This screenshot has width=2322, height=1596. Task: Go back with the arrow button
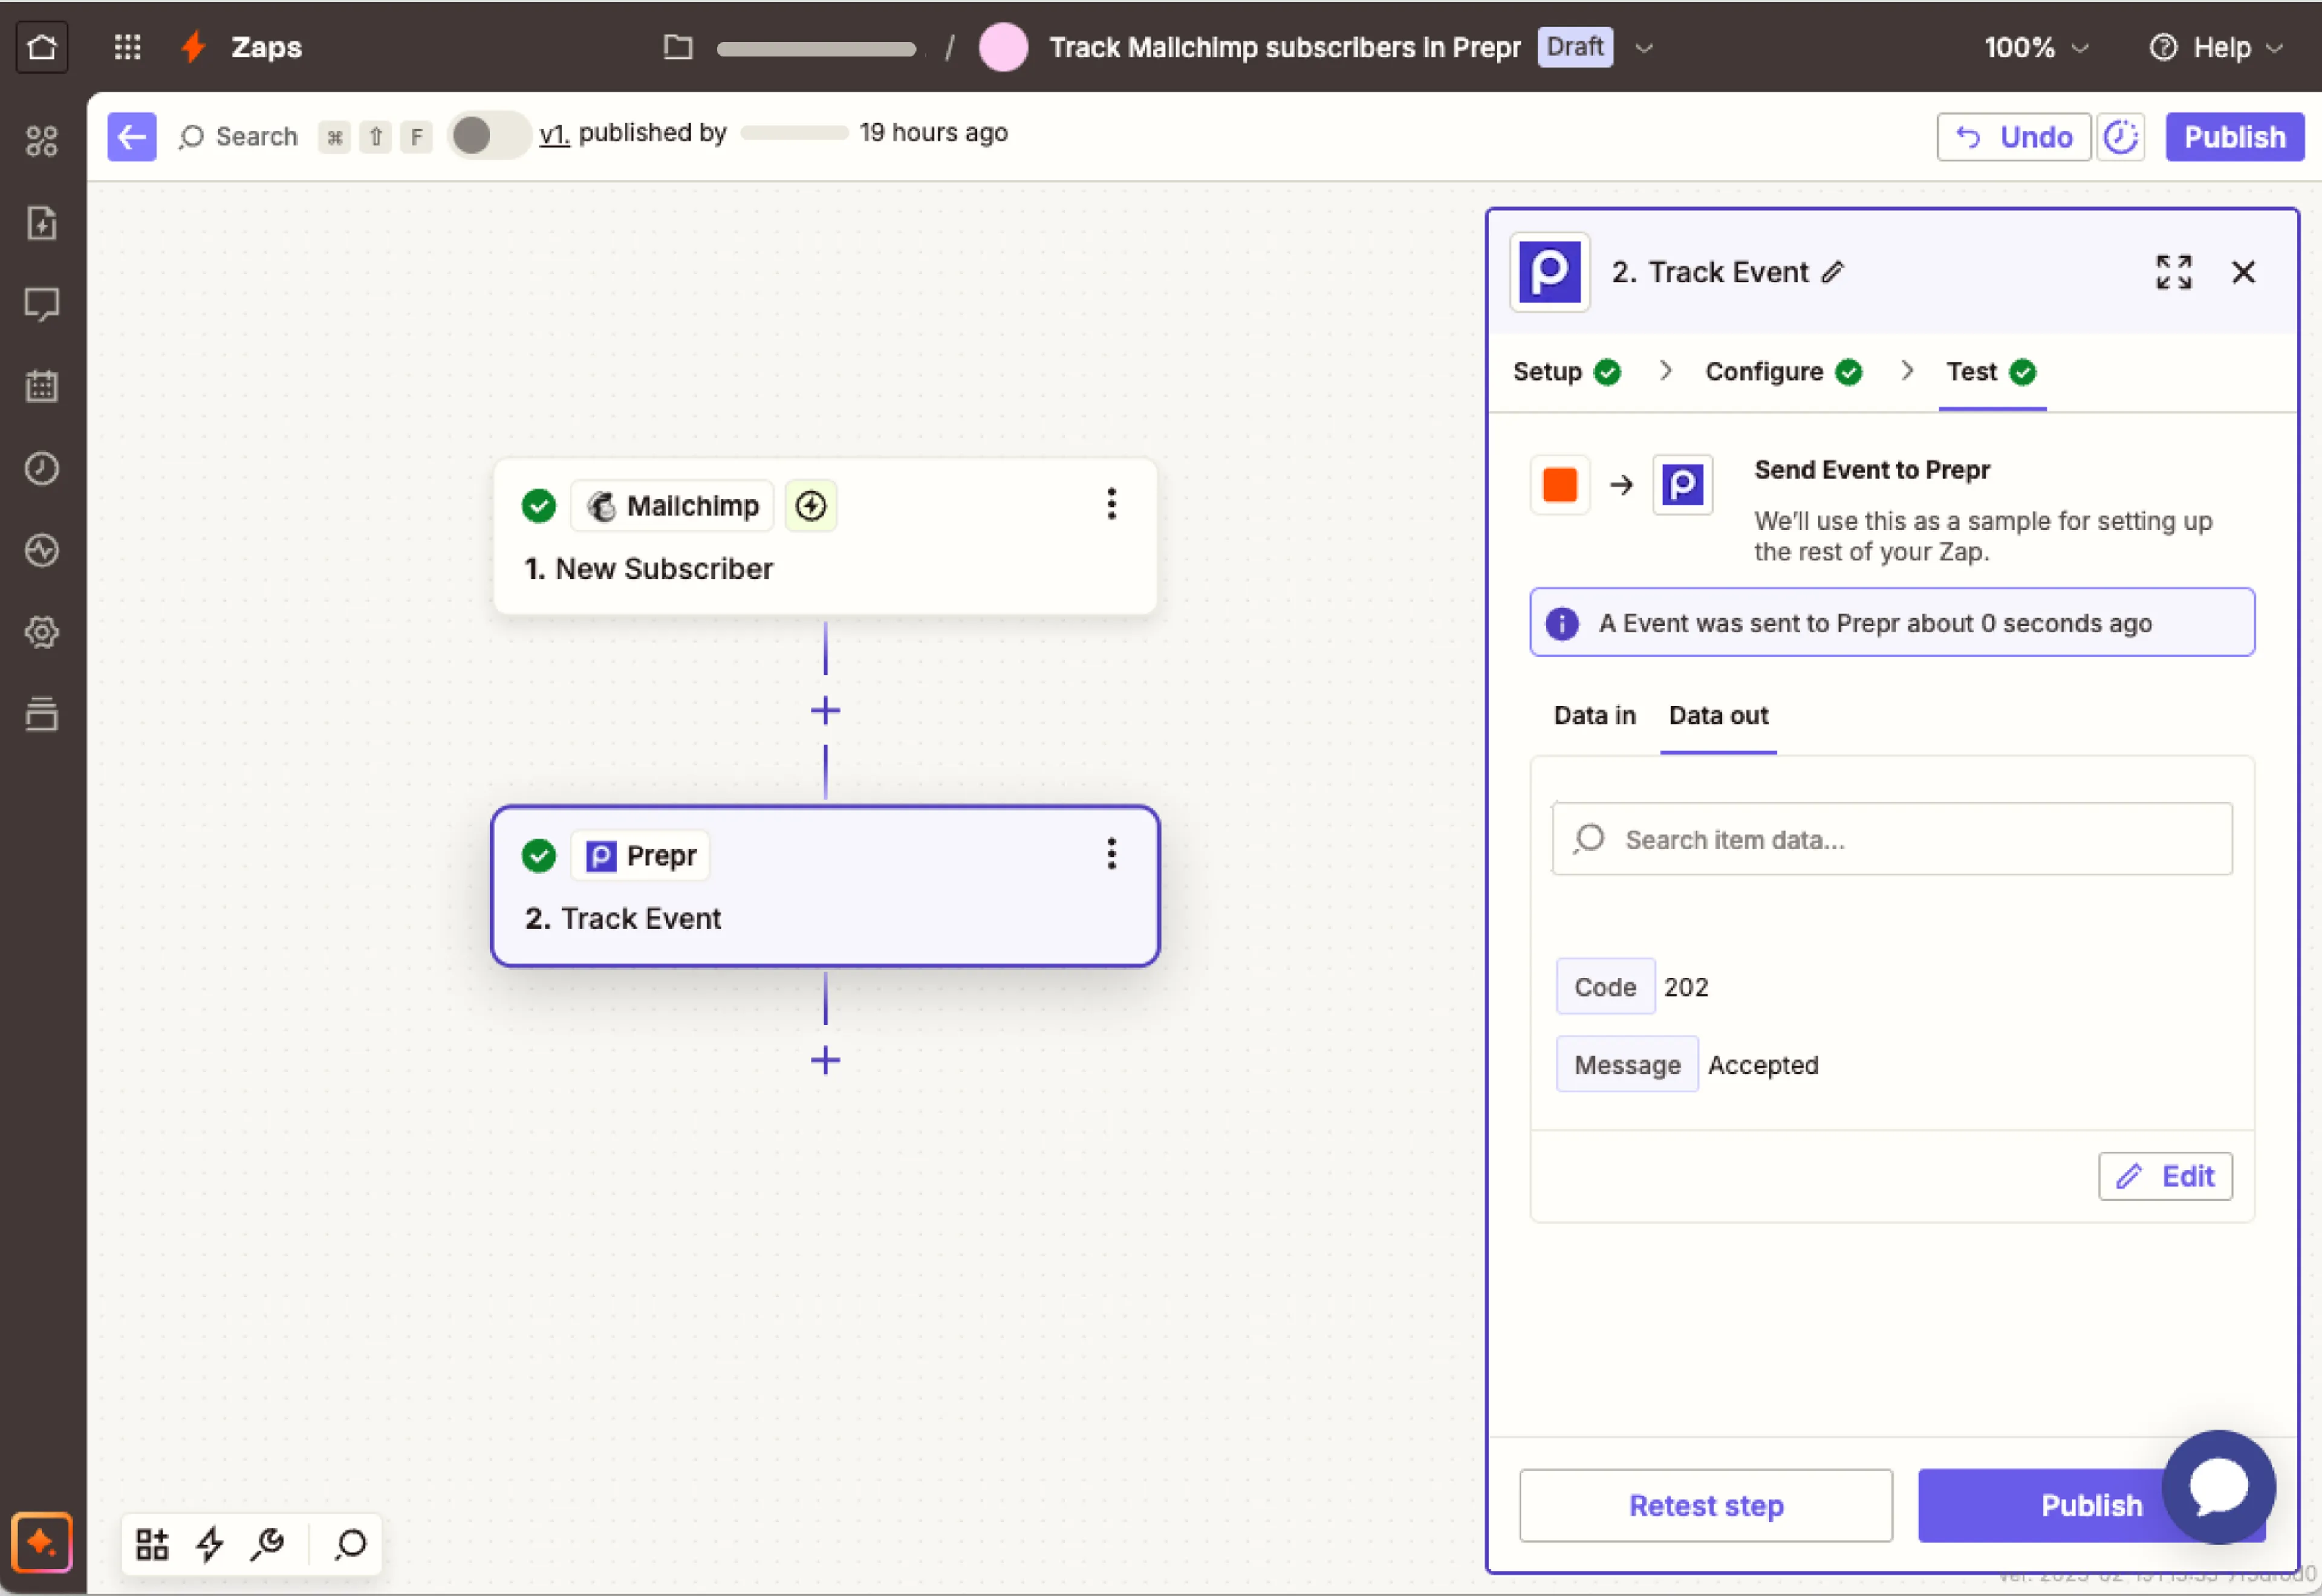pos(132,136)
